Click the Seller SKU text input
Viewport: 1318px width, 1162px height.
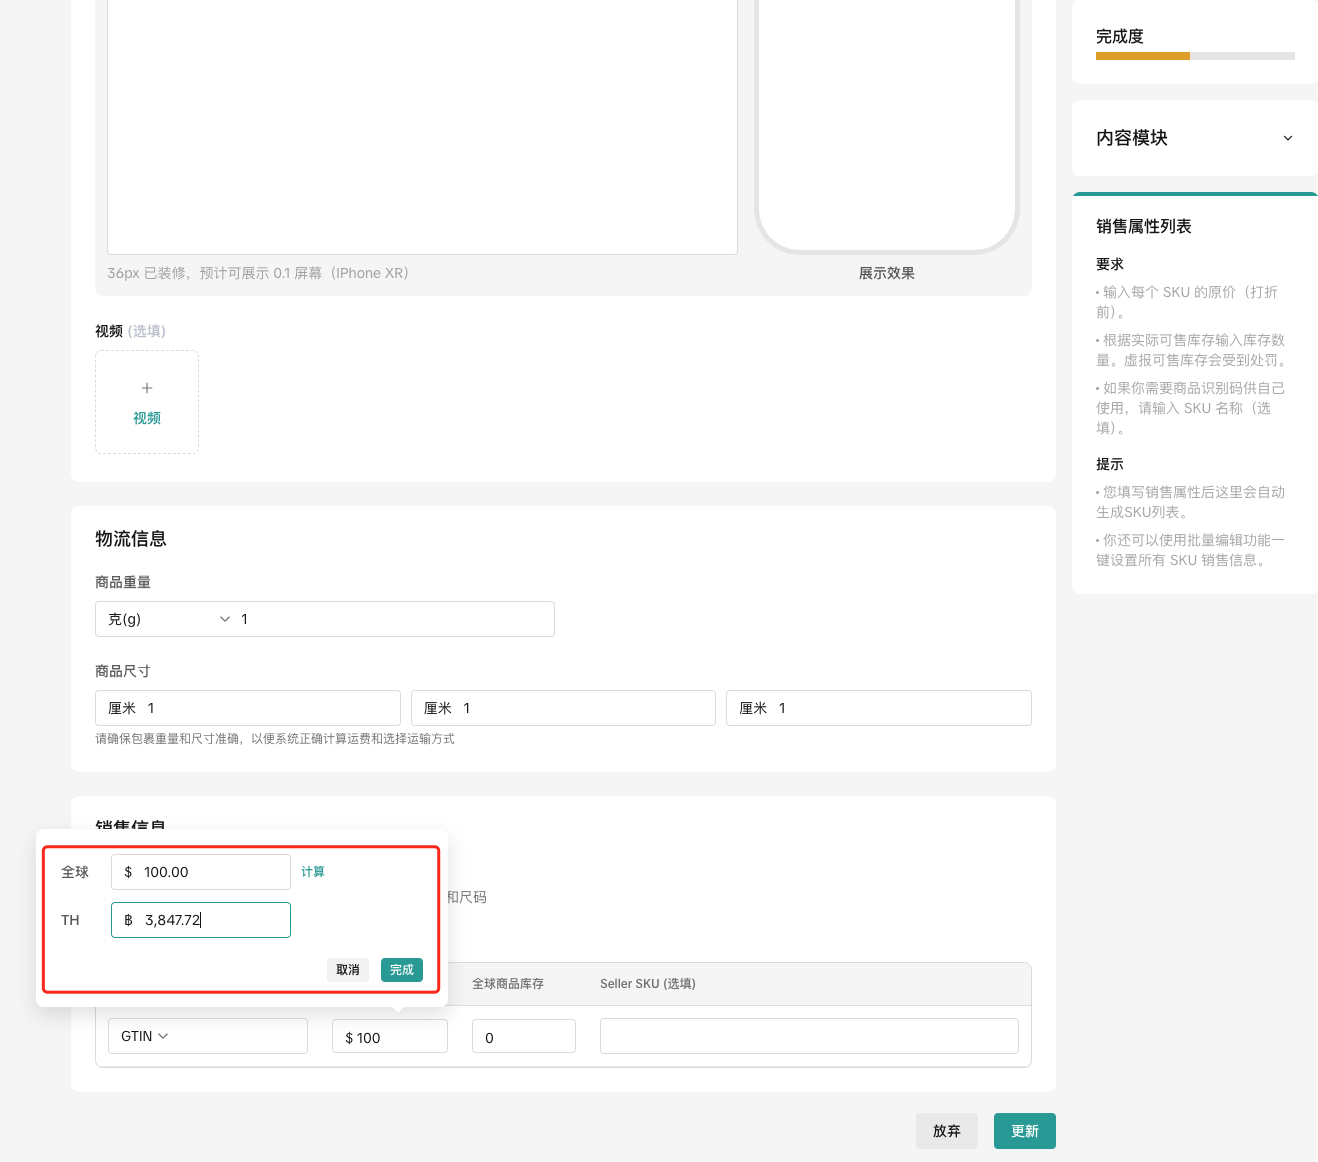[x=808, y=1036]
